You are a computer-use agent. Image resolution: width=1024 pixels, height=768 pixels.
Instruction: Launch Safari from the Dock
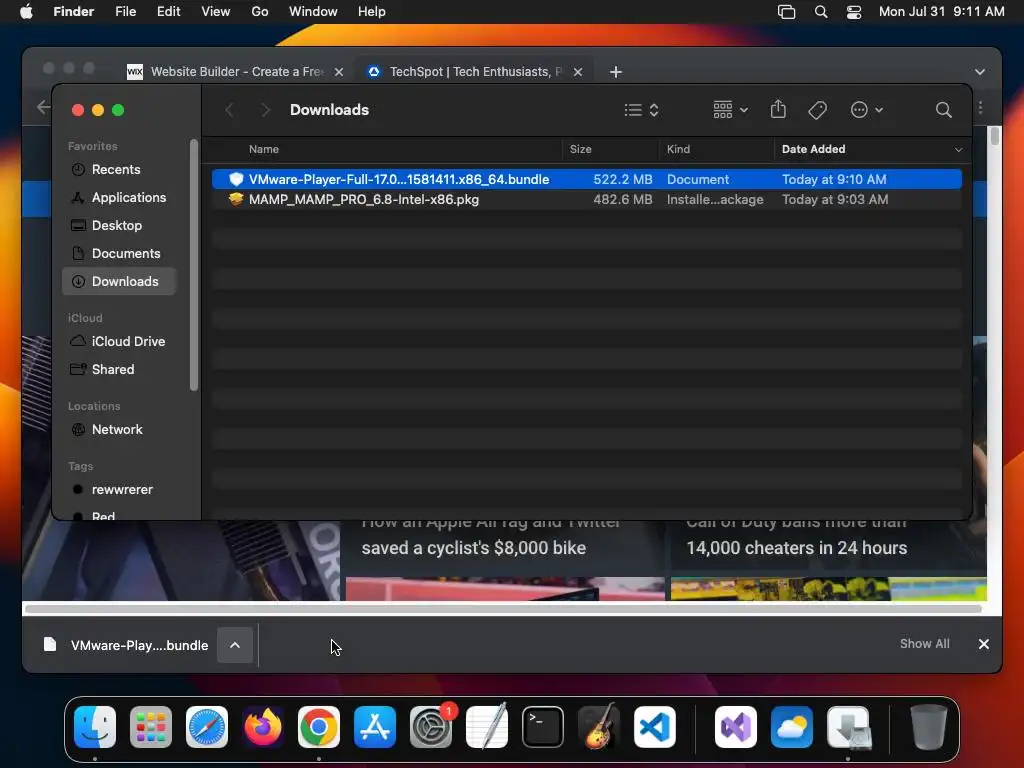tap(207, 727)
